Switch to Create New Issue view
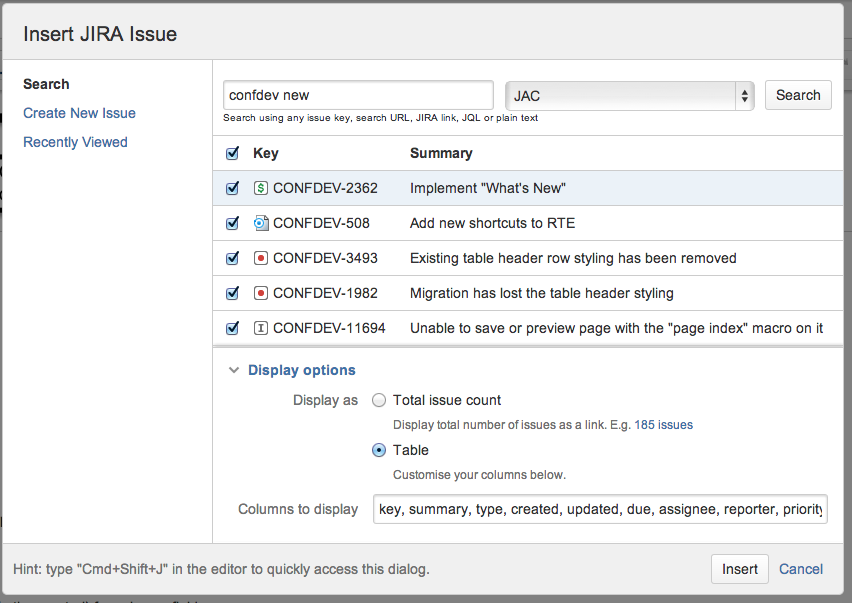The height and width of the screenshot is (603, 852). (x=79, y=113)
